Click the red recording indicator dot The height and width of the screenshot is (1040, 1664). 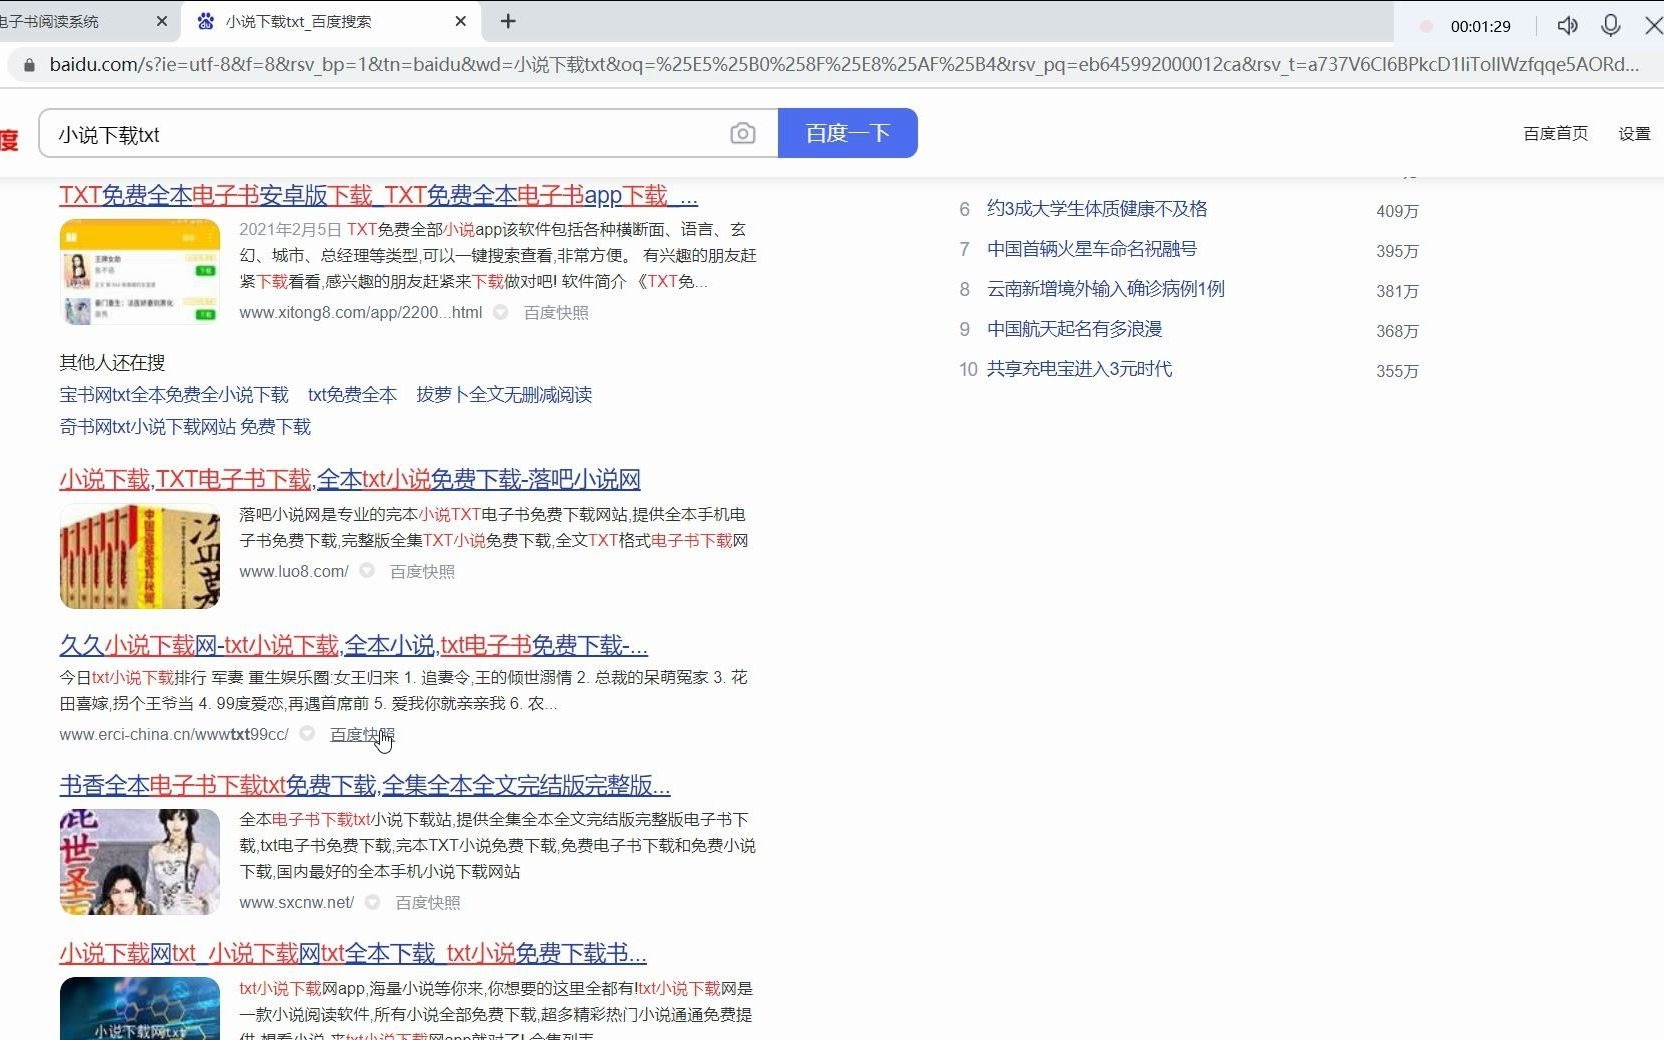(1427, 27)
